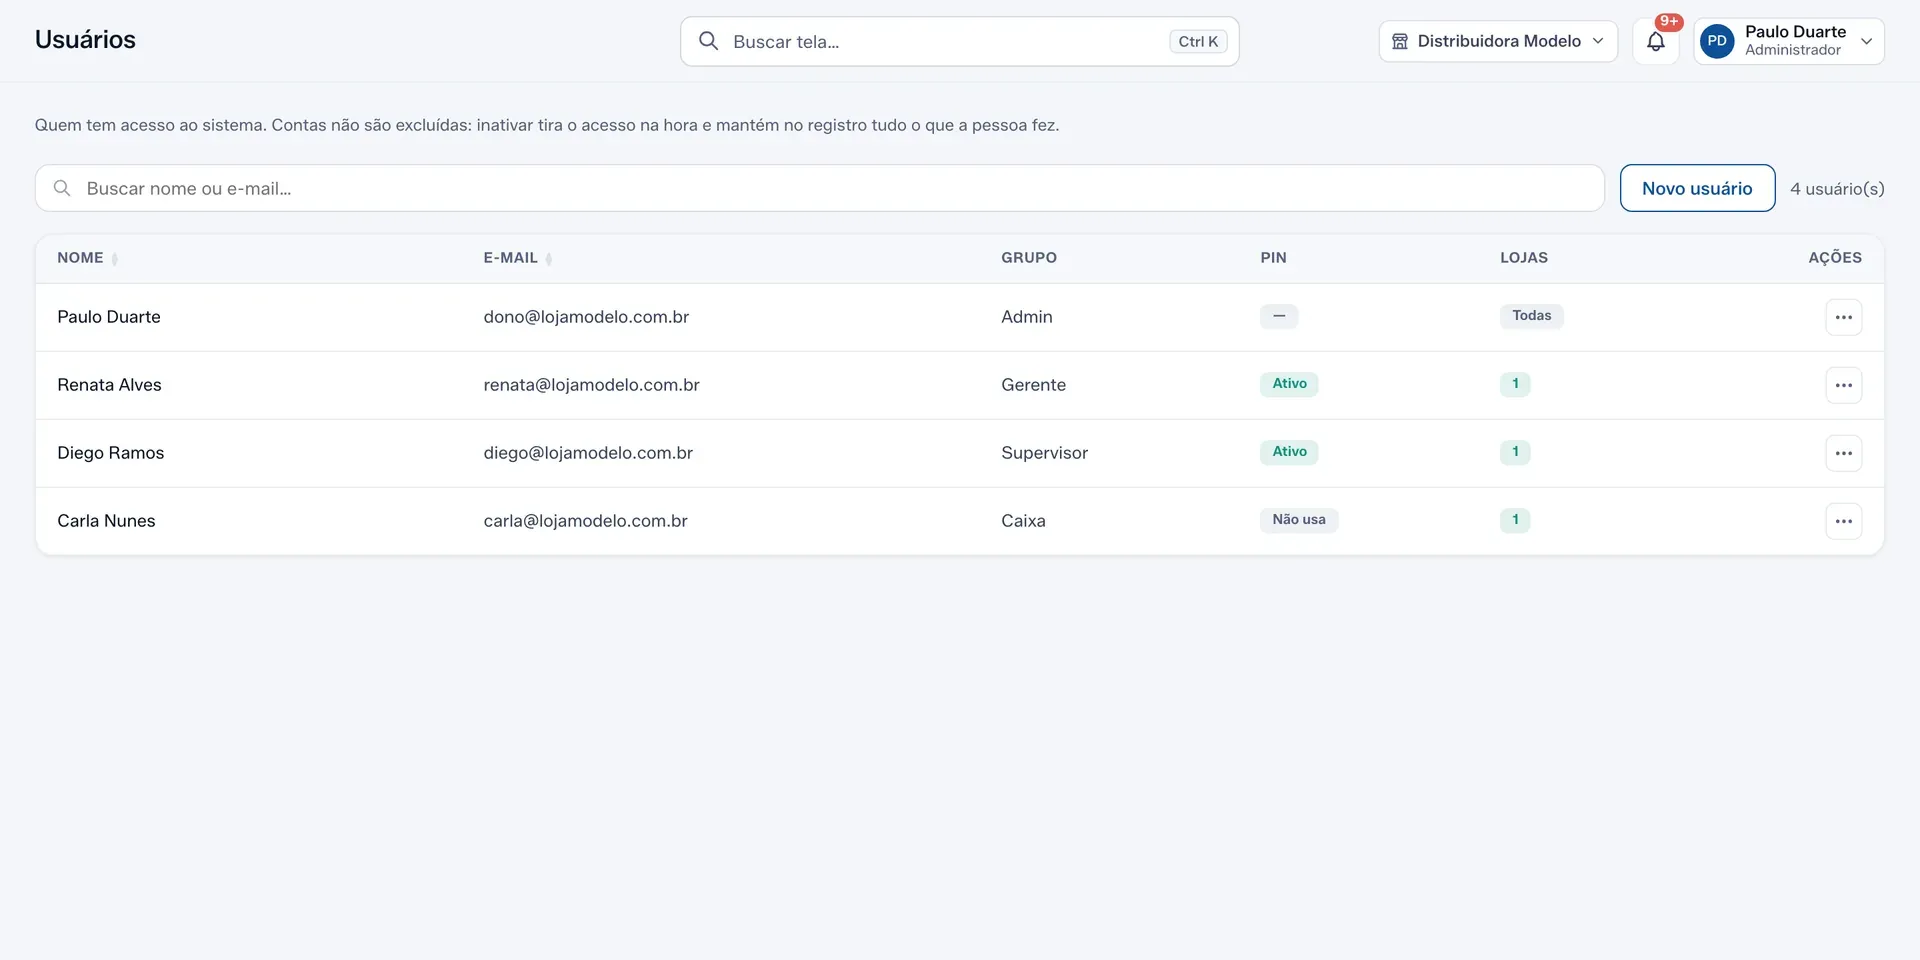Image resolution: width=1920 pixels, height=960 pixels.
Task: Open actions menu for Carla Nunes row
Action: (1843, 521)
